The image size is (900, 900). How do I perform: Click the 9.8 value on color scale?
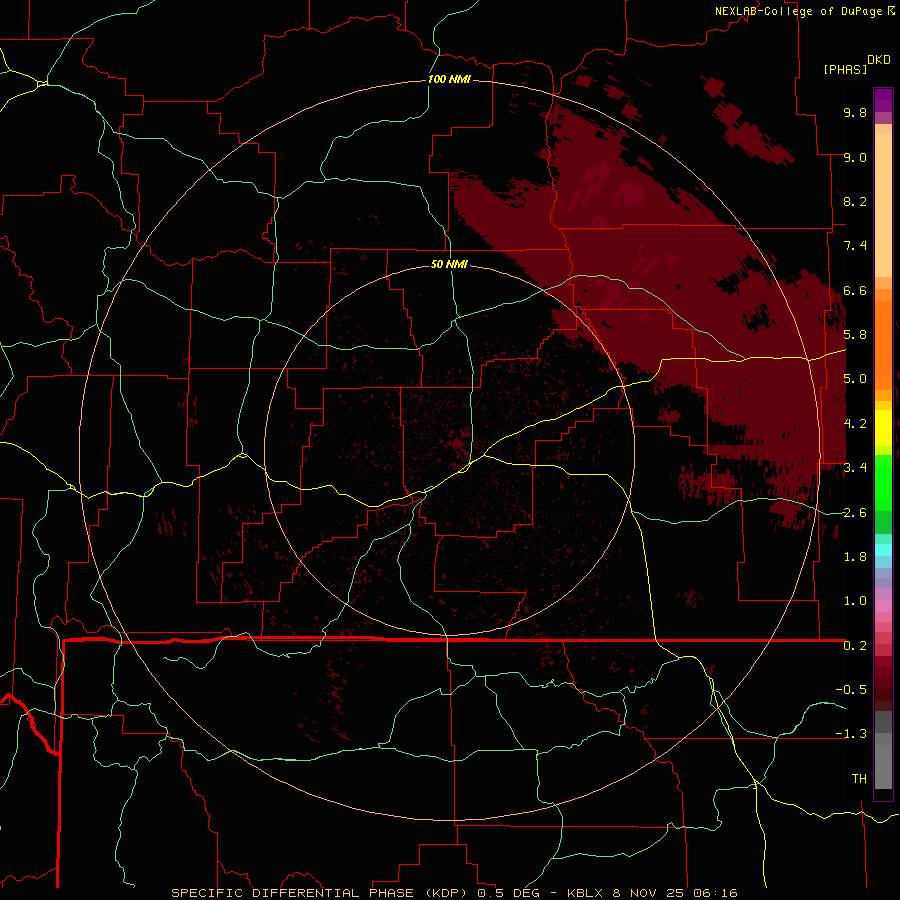click(x=855, y=112)
